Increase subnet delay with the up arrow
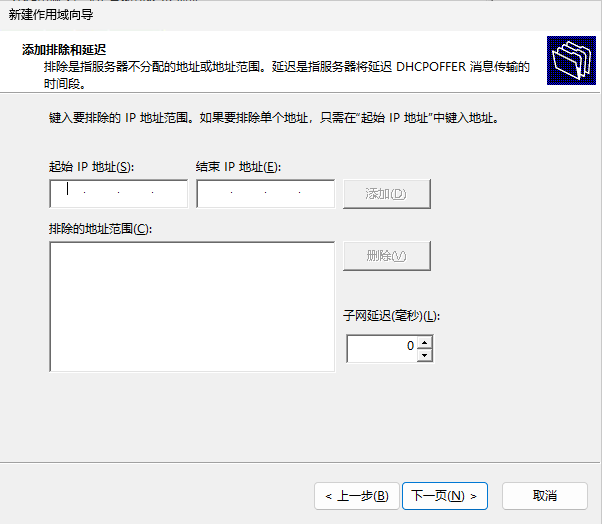The width and height of the screenshot is (602, 524). [x=425, y=342]
